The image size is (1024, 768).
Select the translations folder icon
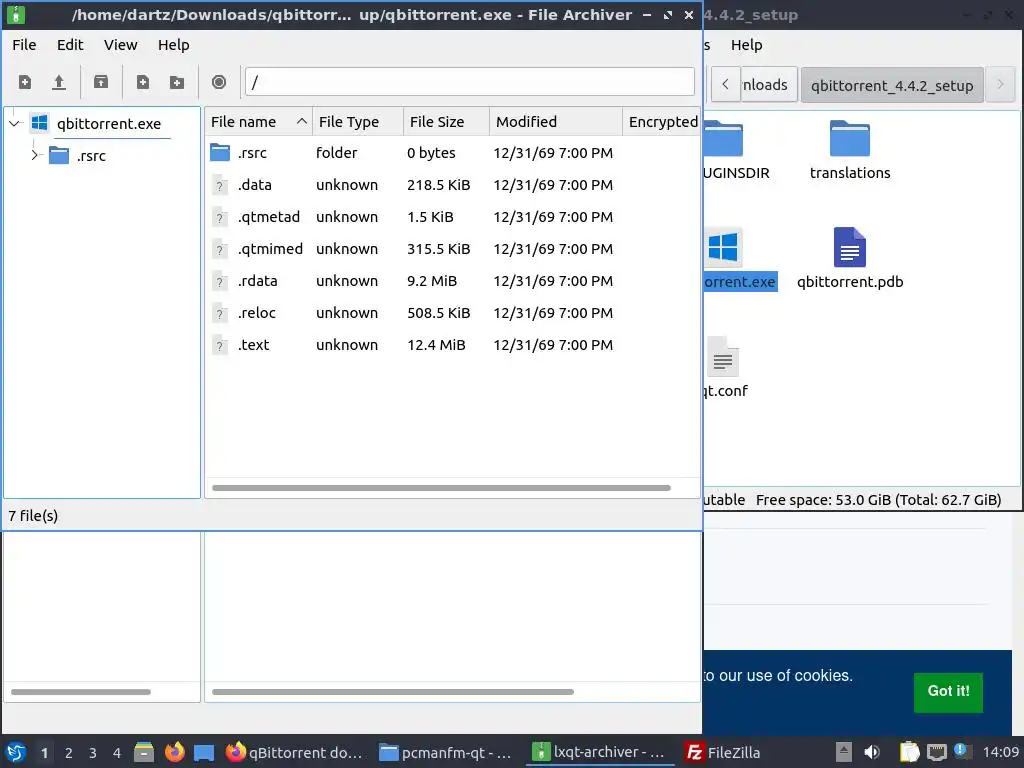coord(850,138)
